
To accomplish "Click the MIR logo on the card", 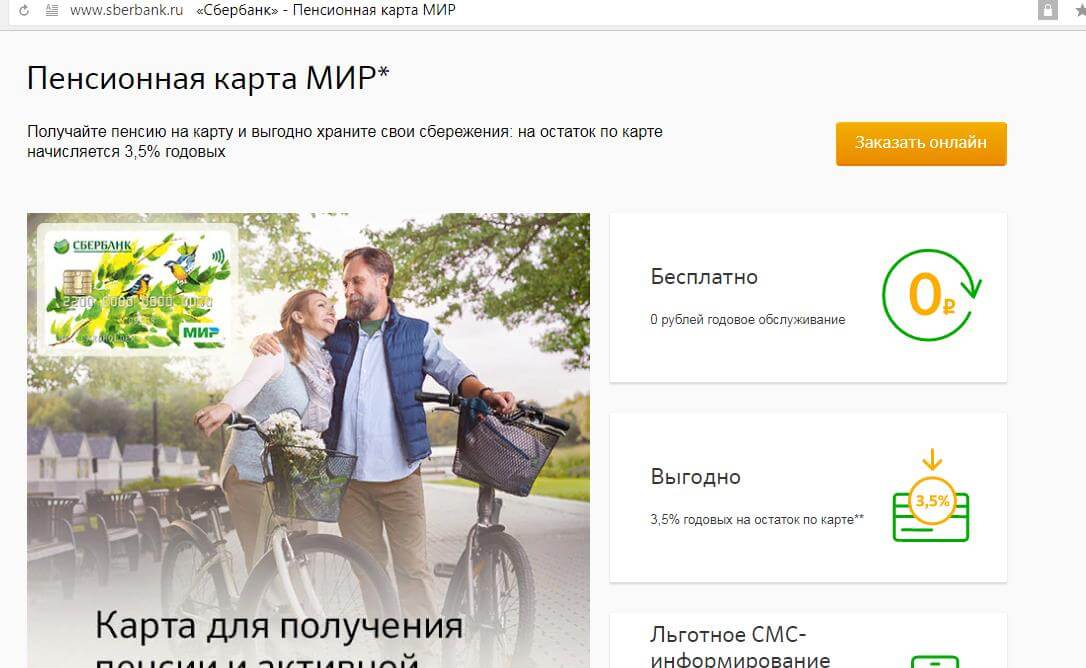I will coord(201,333).
